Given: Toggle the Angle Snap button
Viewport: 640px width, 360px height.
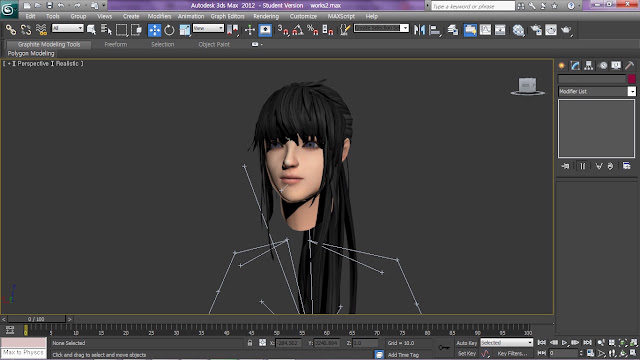Looking at the screenshot, I should pos(298,30).
